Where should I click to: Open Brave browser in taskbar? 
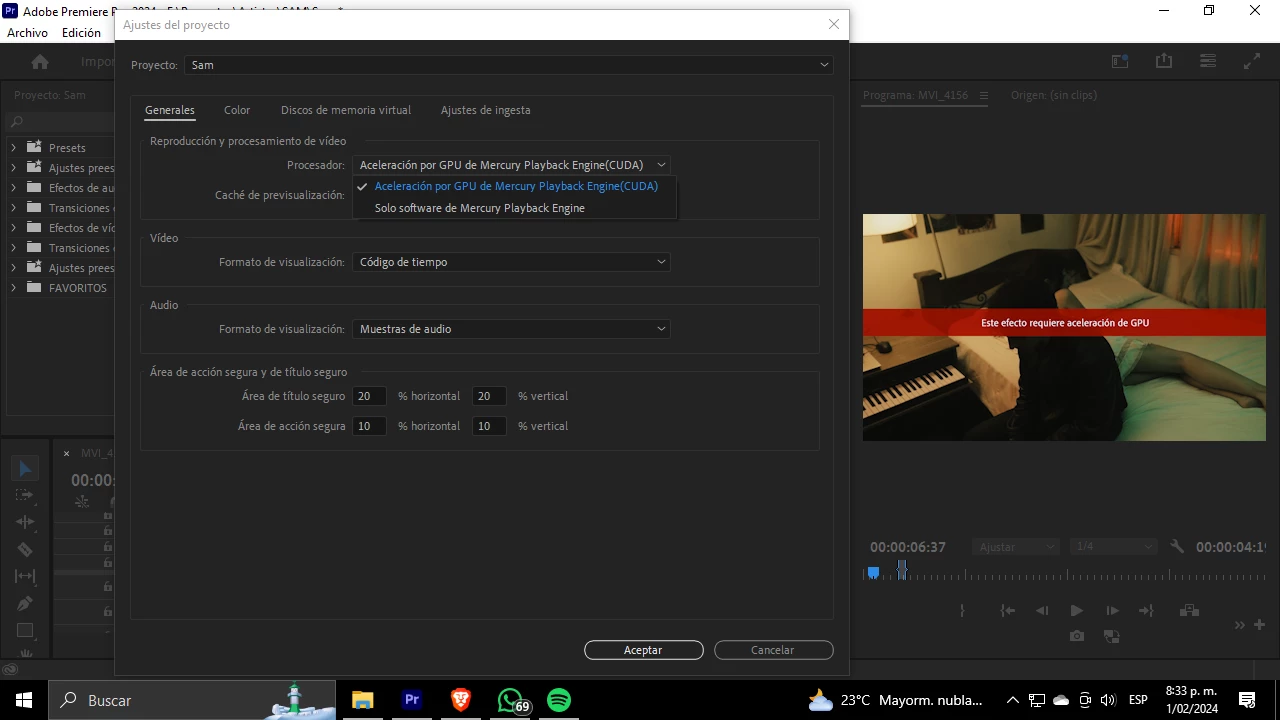[x=461, y=700]
